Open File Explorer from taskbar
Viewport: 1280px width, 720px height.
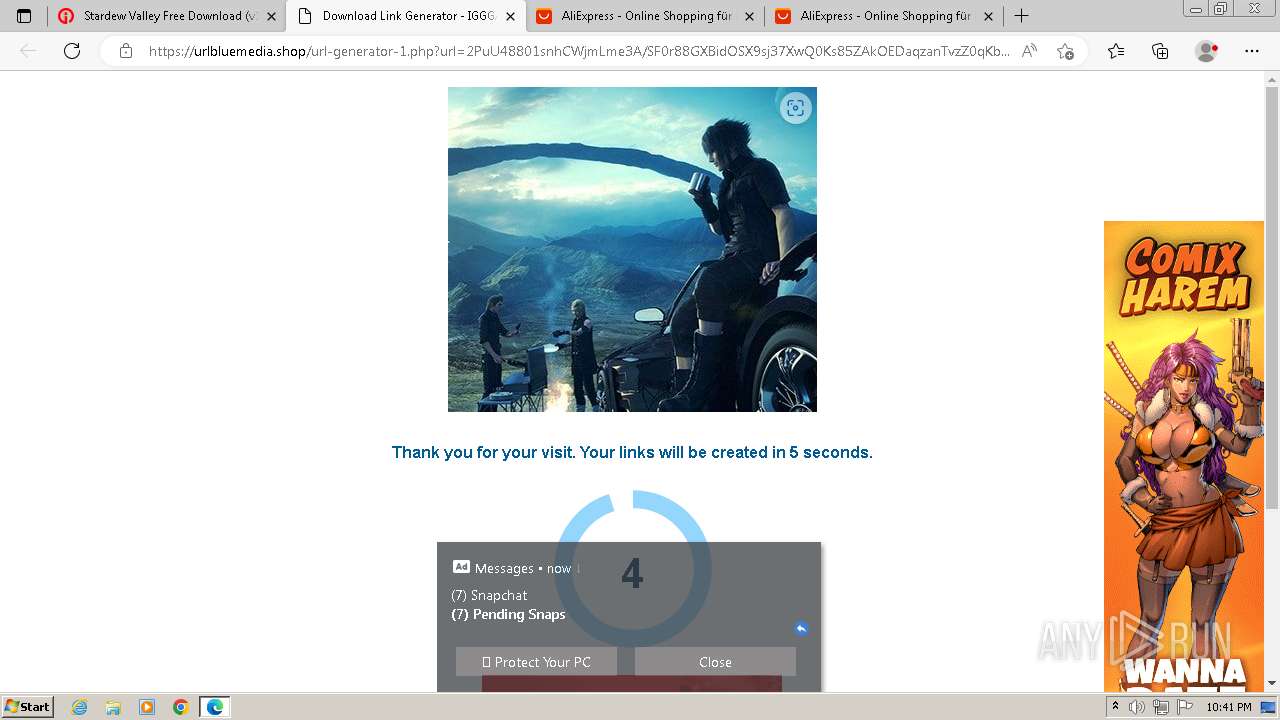click(x=113, y=707)
